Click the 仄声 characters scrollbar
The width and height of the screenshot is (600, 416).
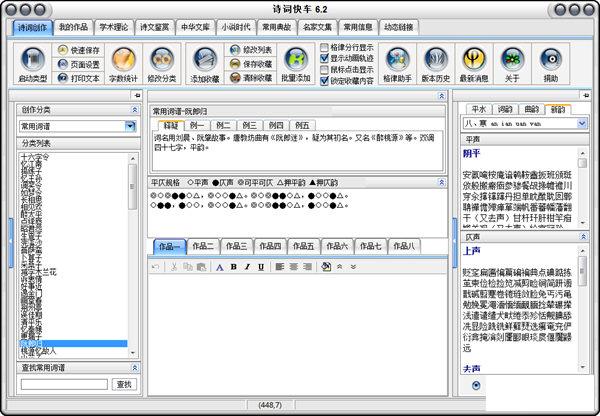pos(582,309)
